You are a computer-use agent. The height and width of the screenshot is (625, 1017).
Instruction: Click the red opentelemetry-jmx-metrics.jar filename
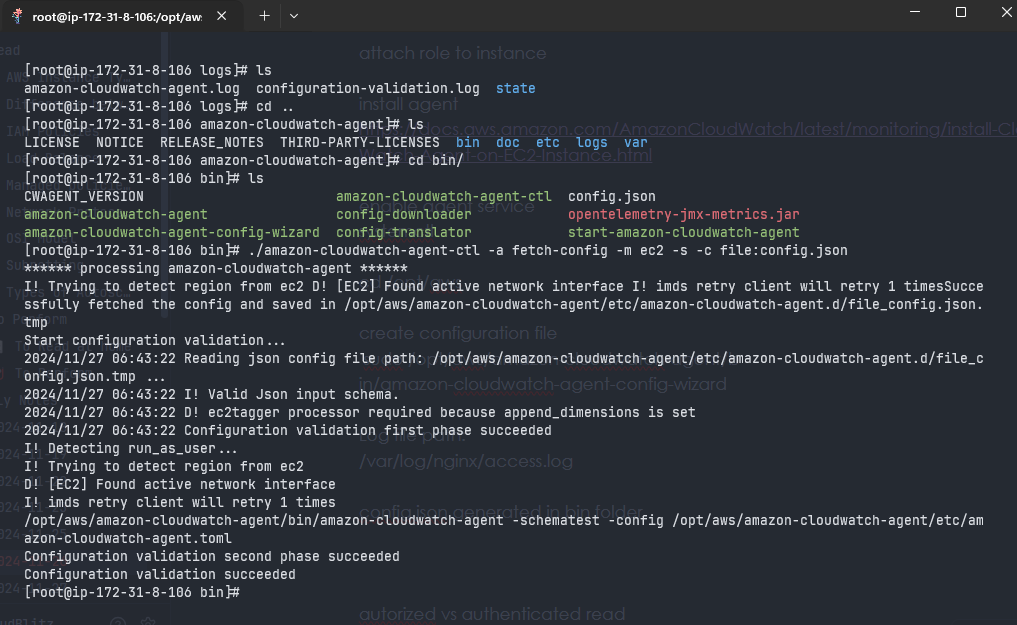[683, 214]
